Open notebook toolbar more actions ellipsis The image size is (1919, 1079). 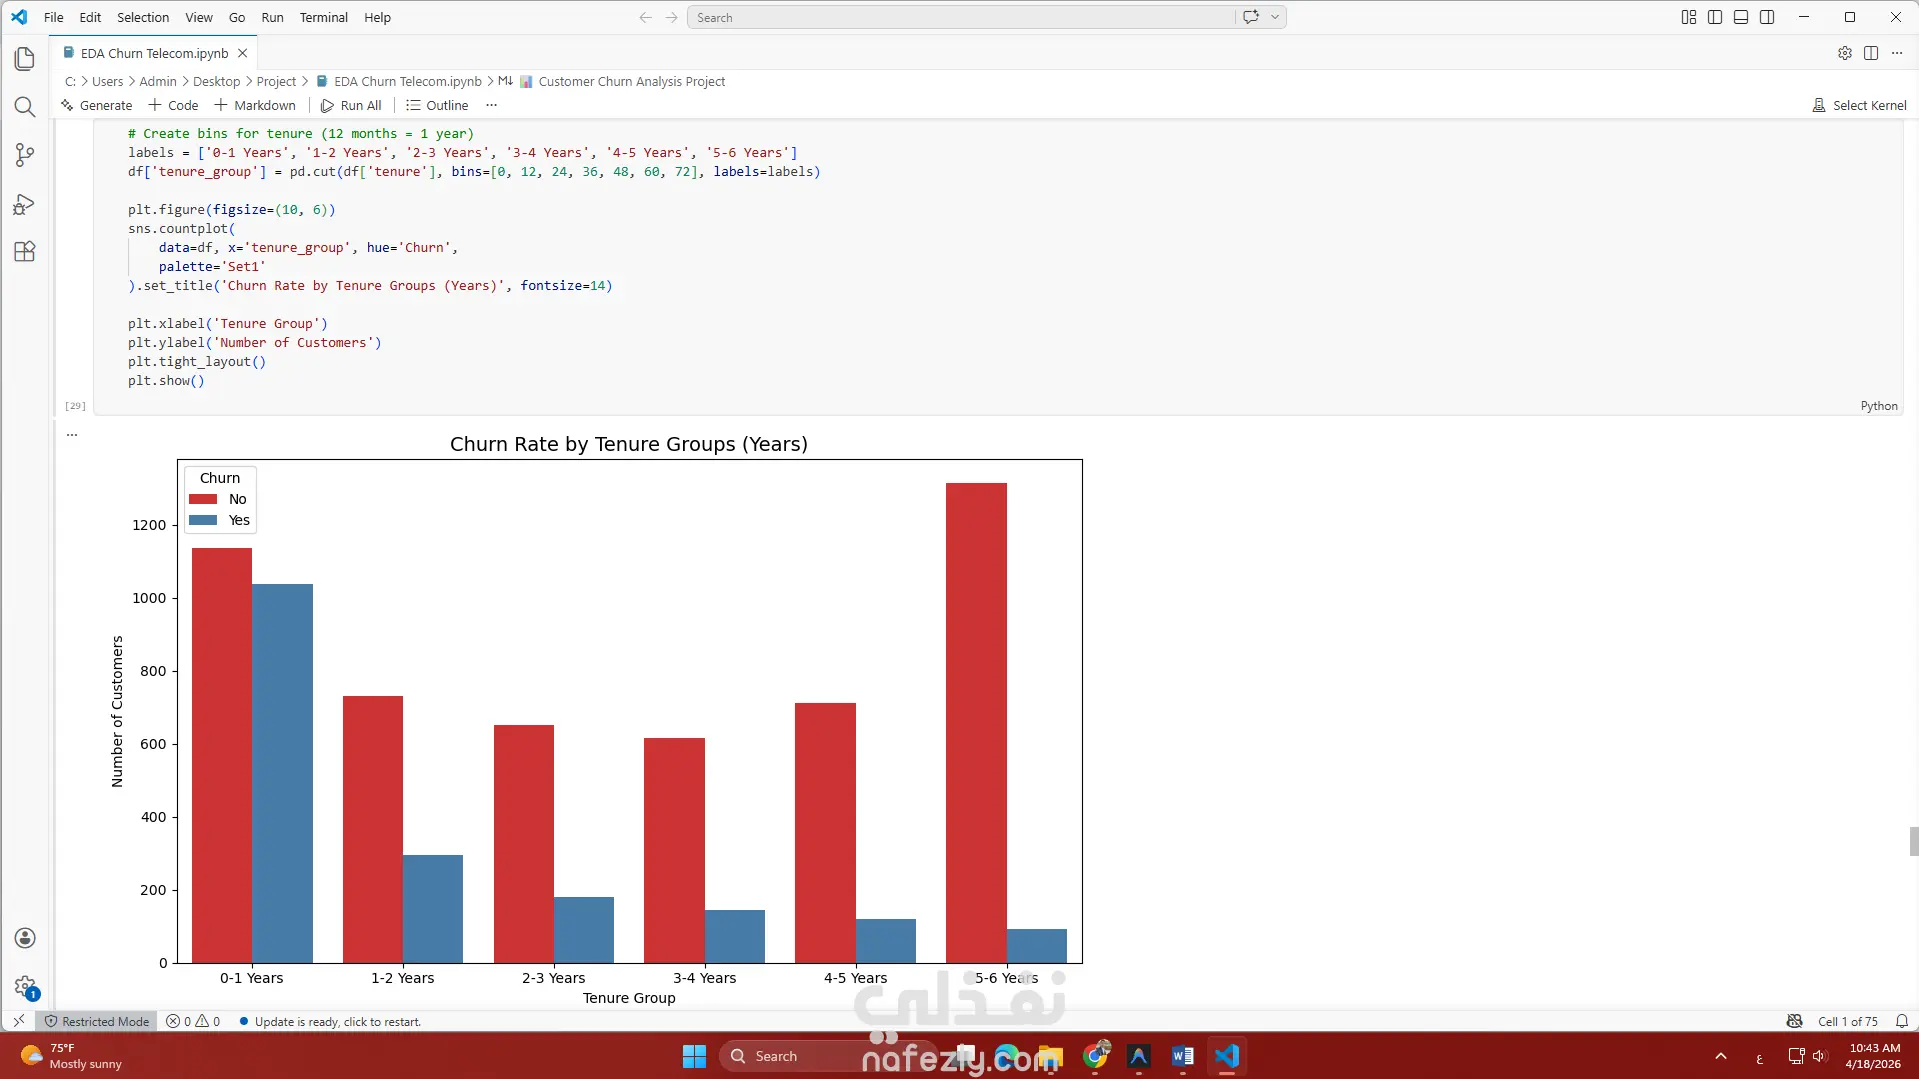[x=491, y=105]
